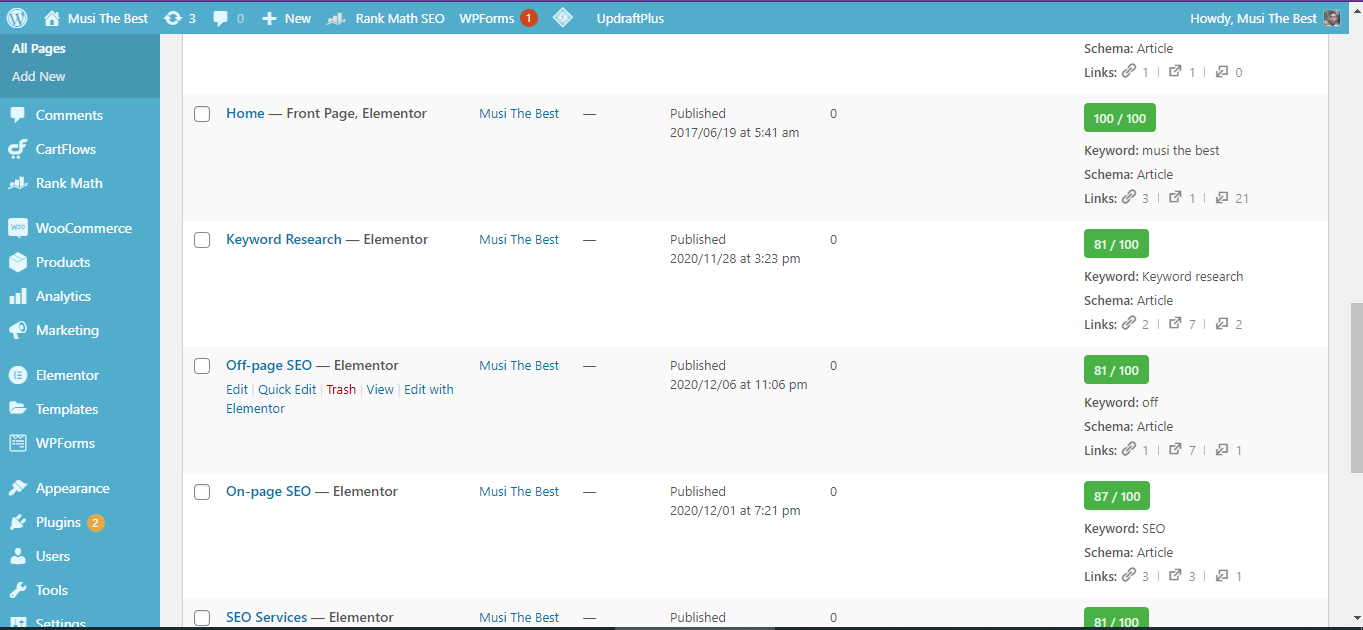Click Trash for the Off-page SEO page
Image resolution: width=1363 pixels, height=630 pixels.
coord(341,389)
